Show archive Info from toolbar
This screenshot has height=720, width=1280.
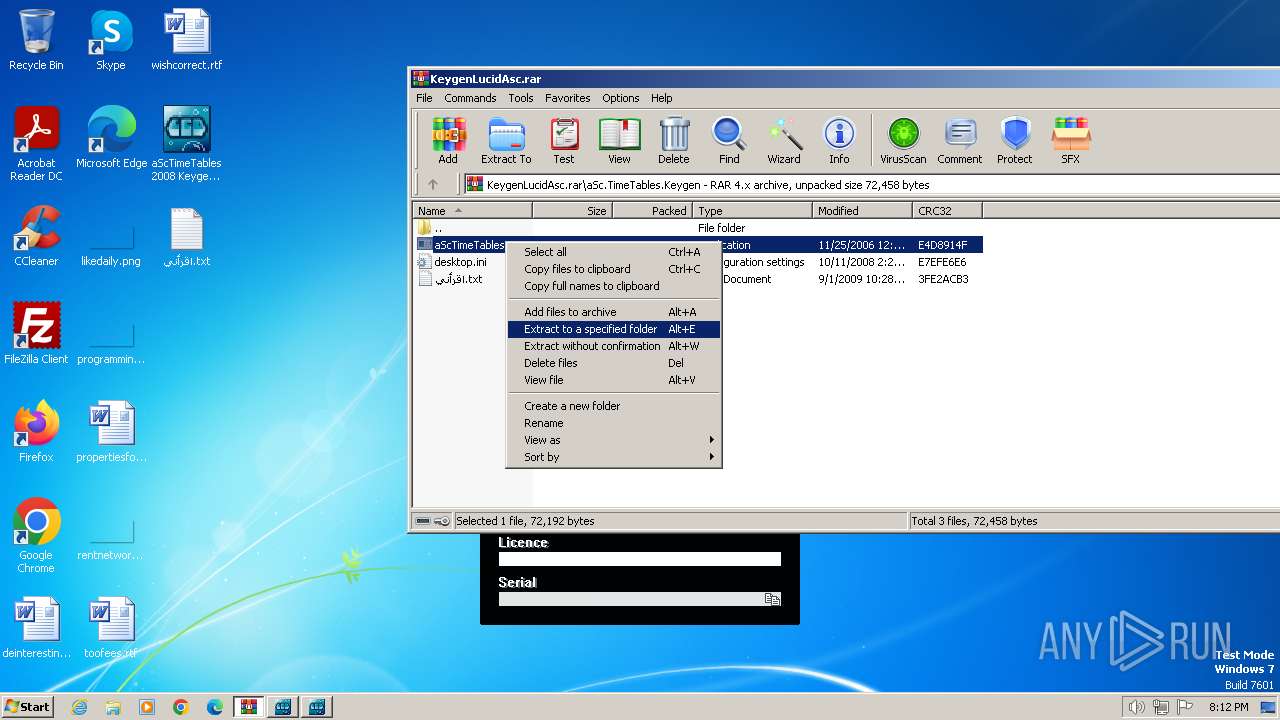pyautogui.click(x=839, y=140)
